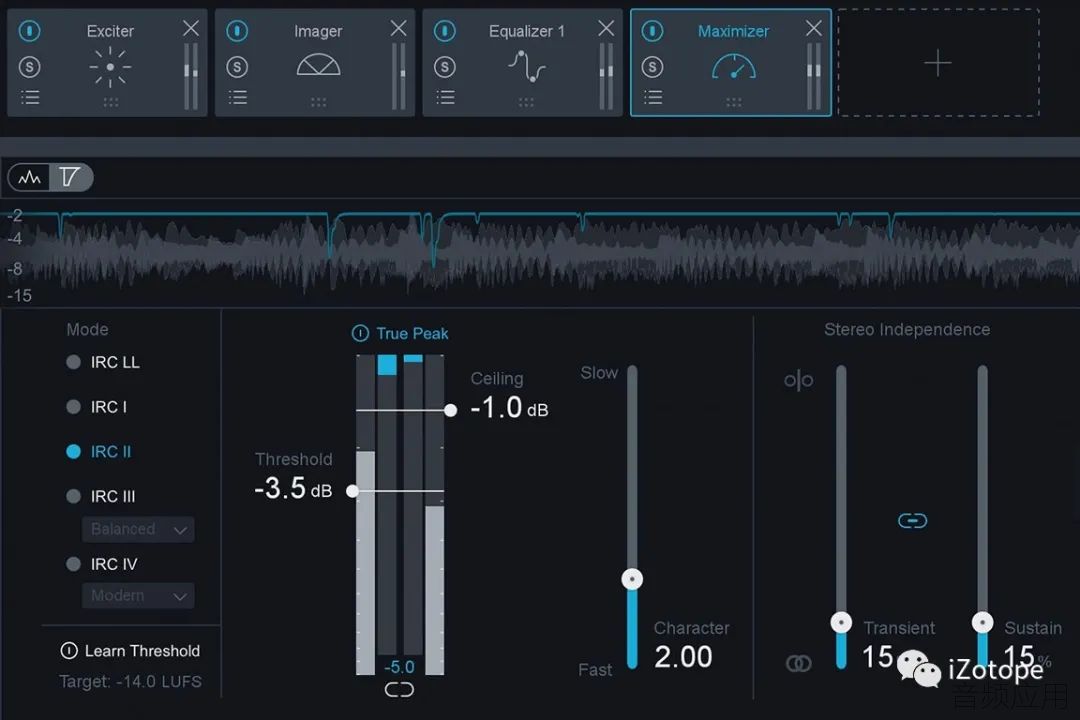Solo the Maximizer module
The width and height of the screenshot is (1080, 720).
pyautogui.click(x=652, y=67)
